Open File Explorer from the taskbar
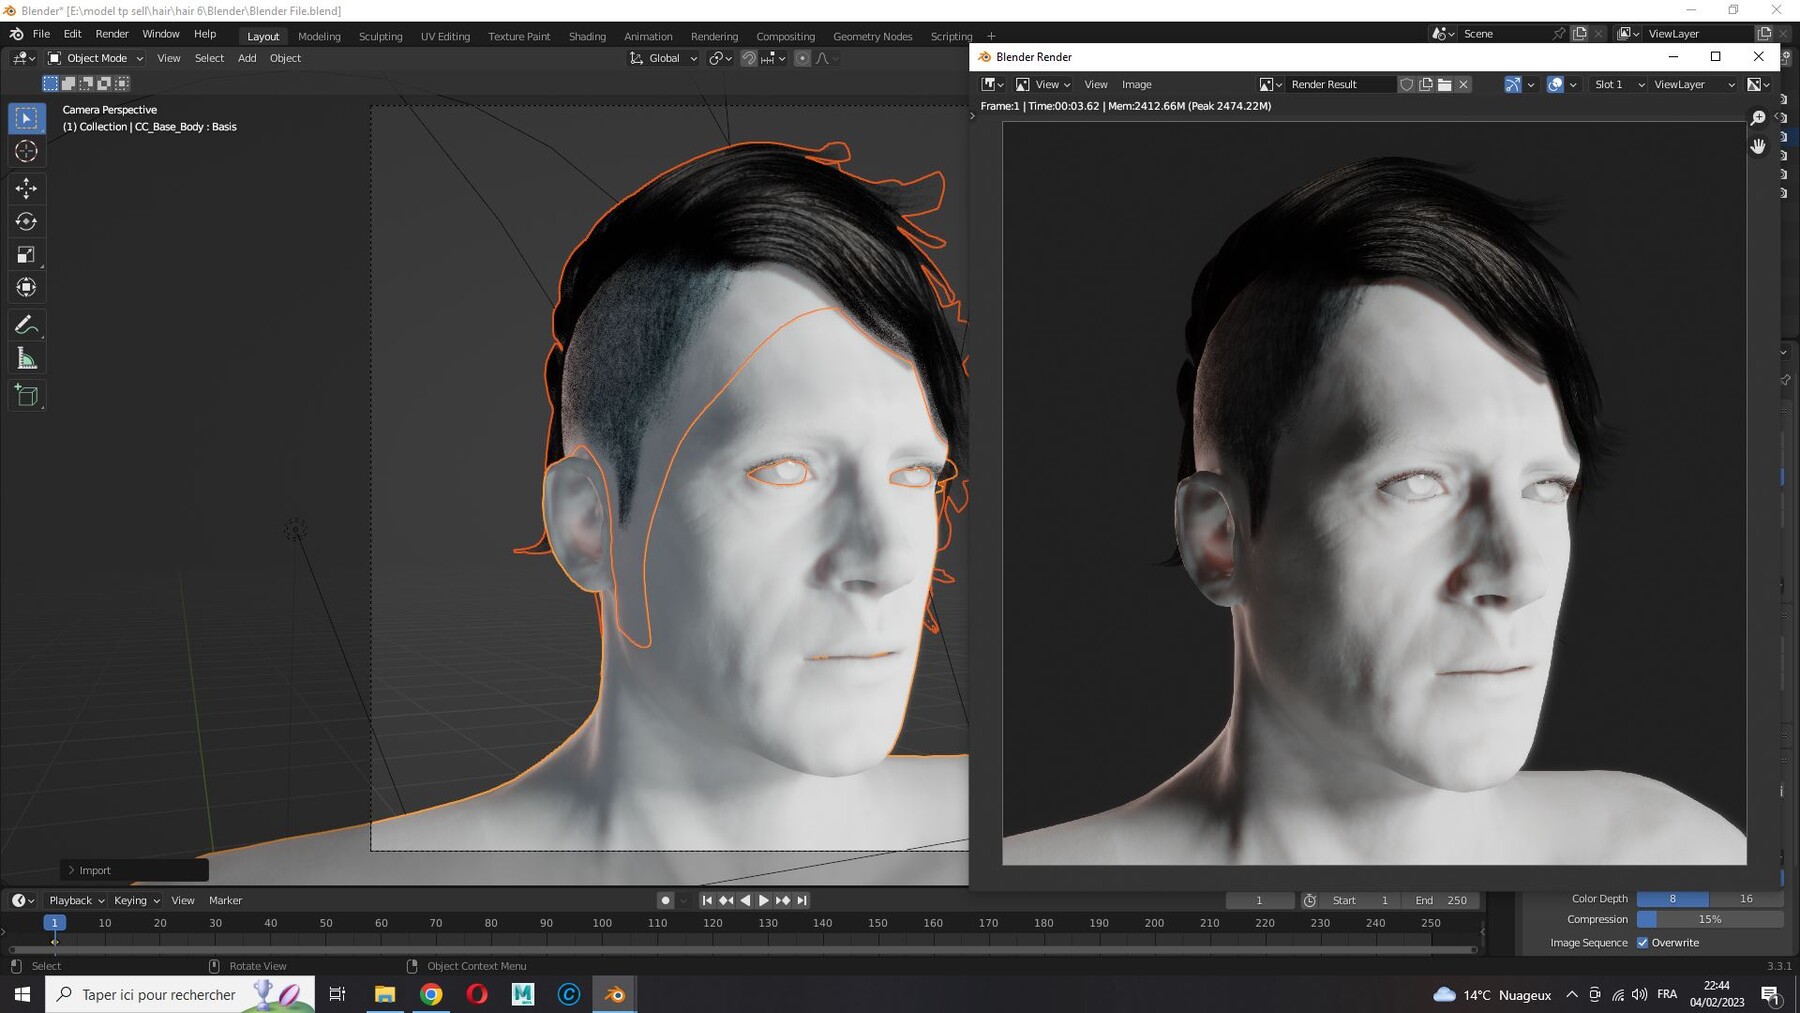 click(385, 994)
